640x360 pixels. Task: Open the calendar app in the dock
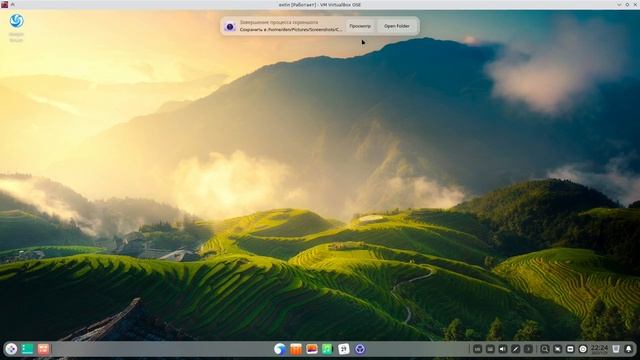(x=344, y=349)
